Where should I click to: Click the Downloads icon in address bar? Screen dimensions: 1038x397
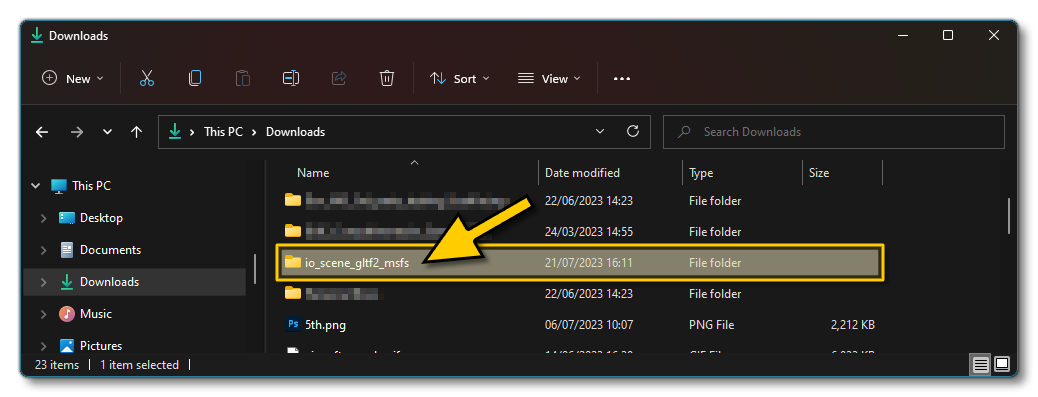(174, 132)
